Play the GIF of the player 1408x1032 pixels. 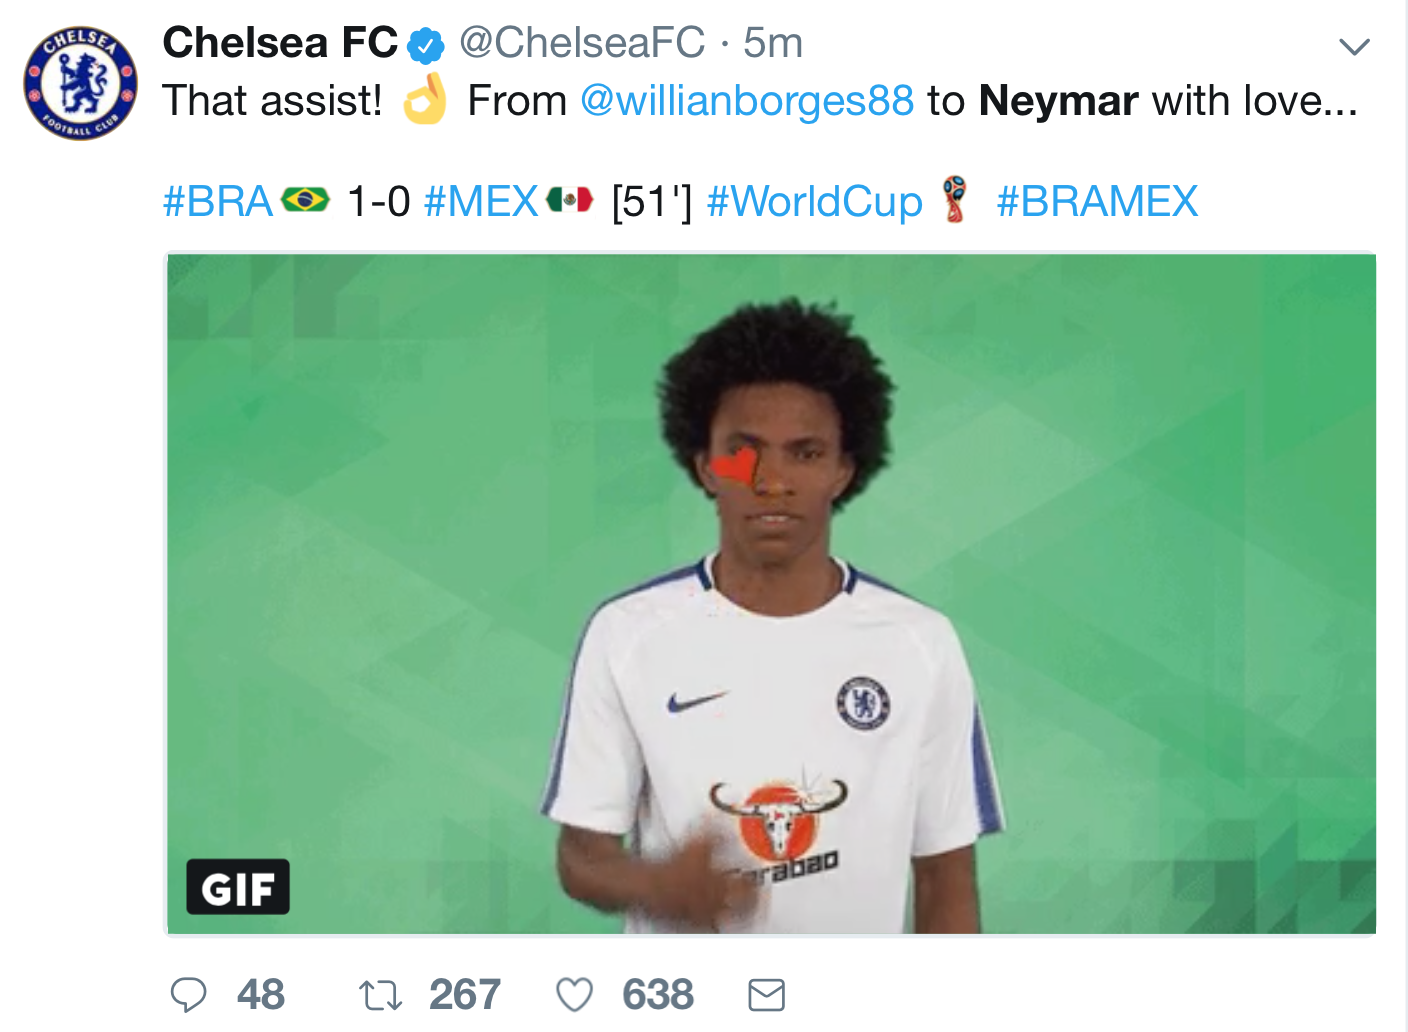pos(770,592)
